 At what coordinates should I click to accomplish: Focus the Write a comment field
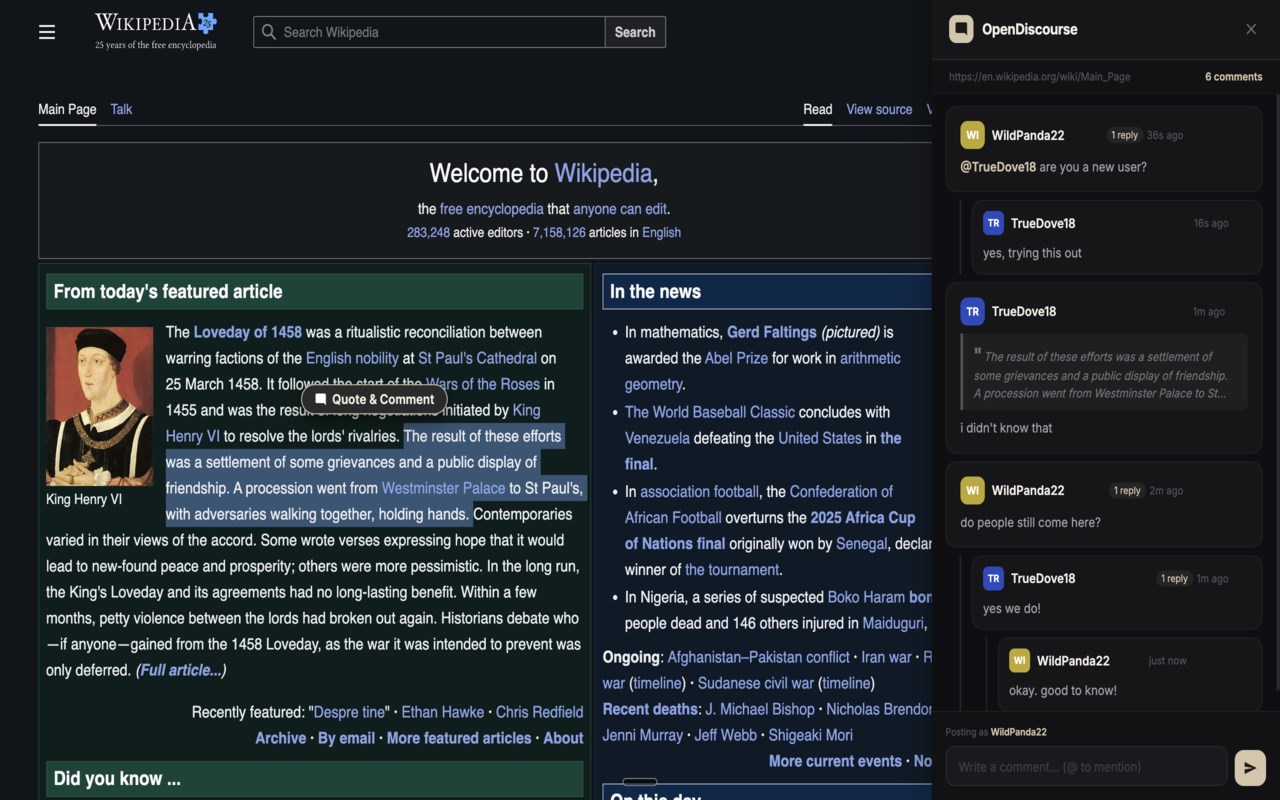pyautogui.click(x=1086, y=767)
